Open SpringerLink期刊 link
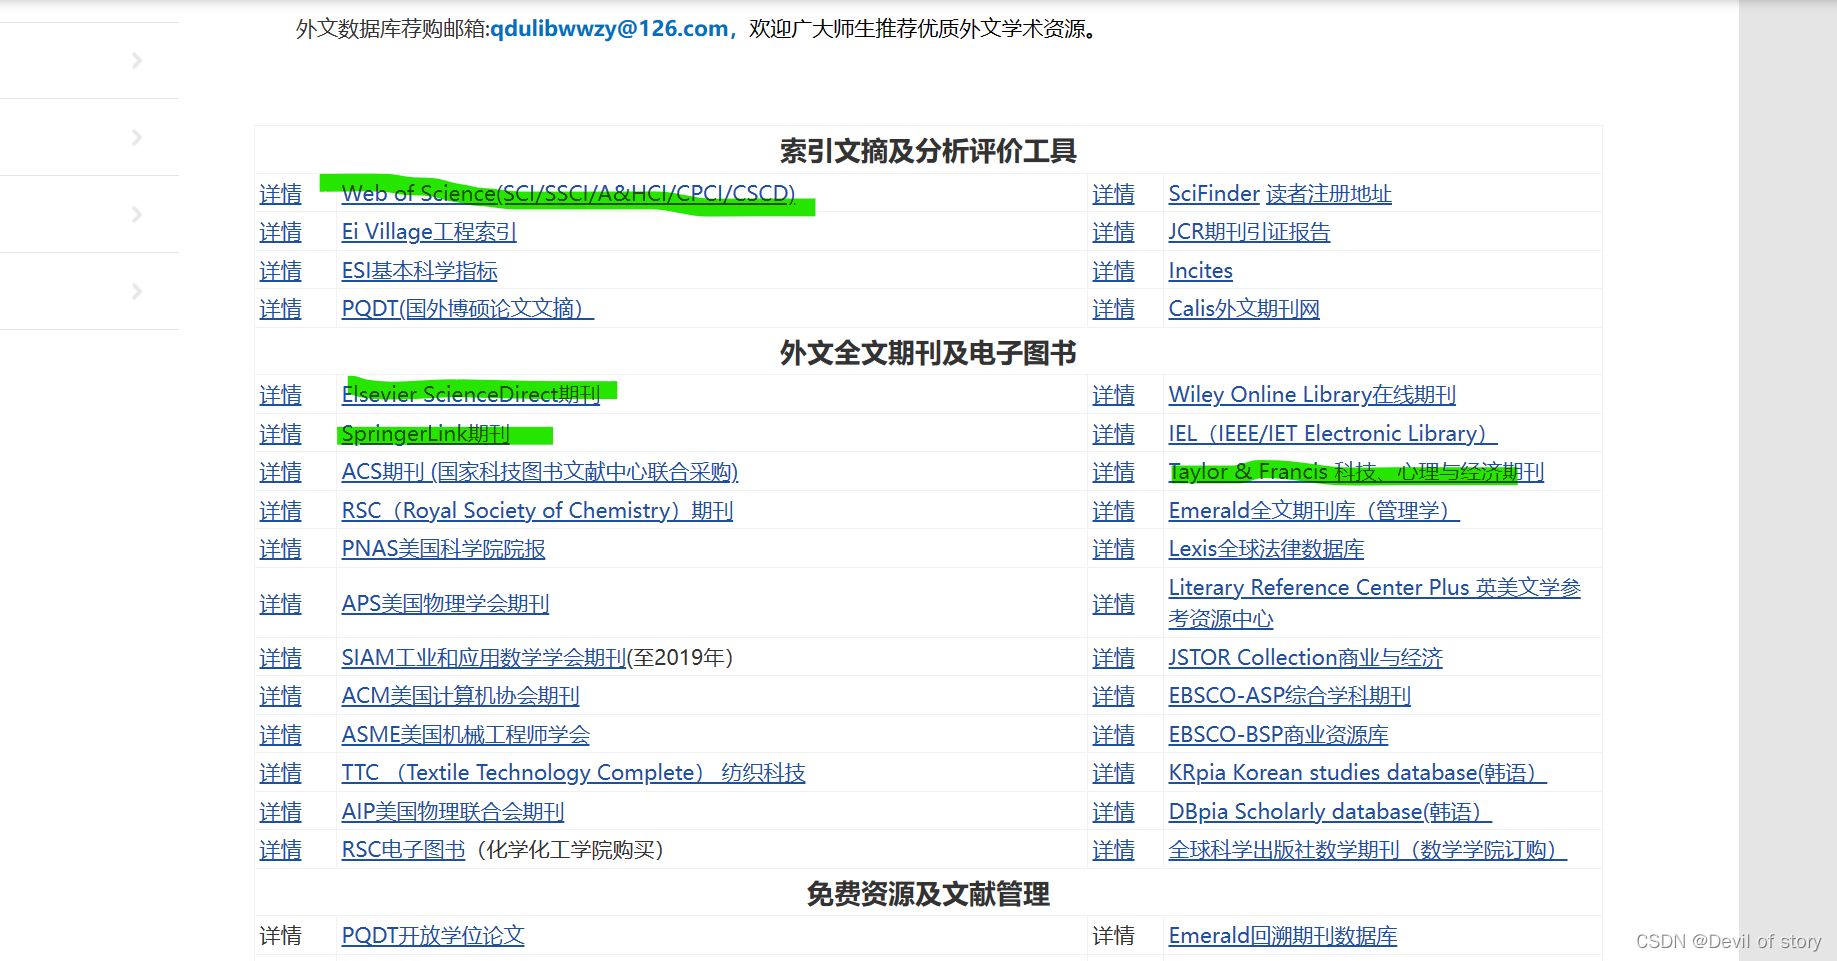The width and height of the screenshot is (1837, 961). point(426,434)
